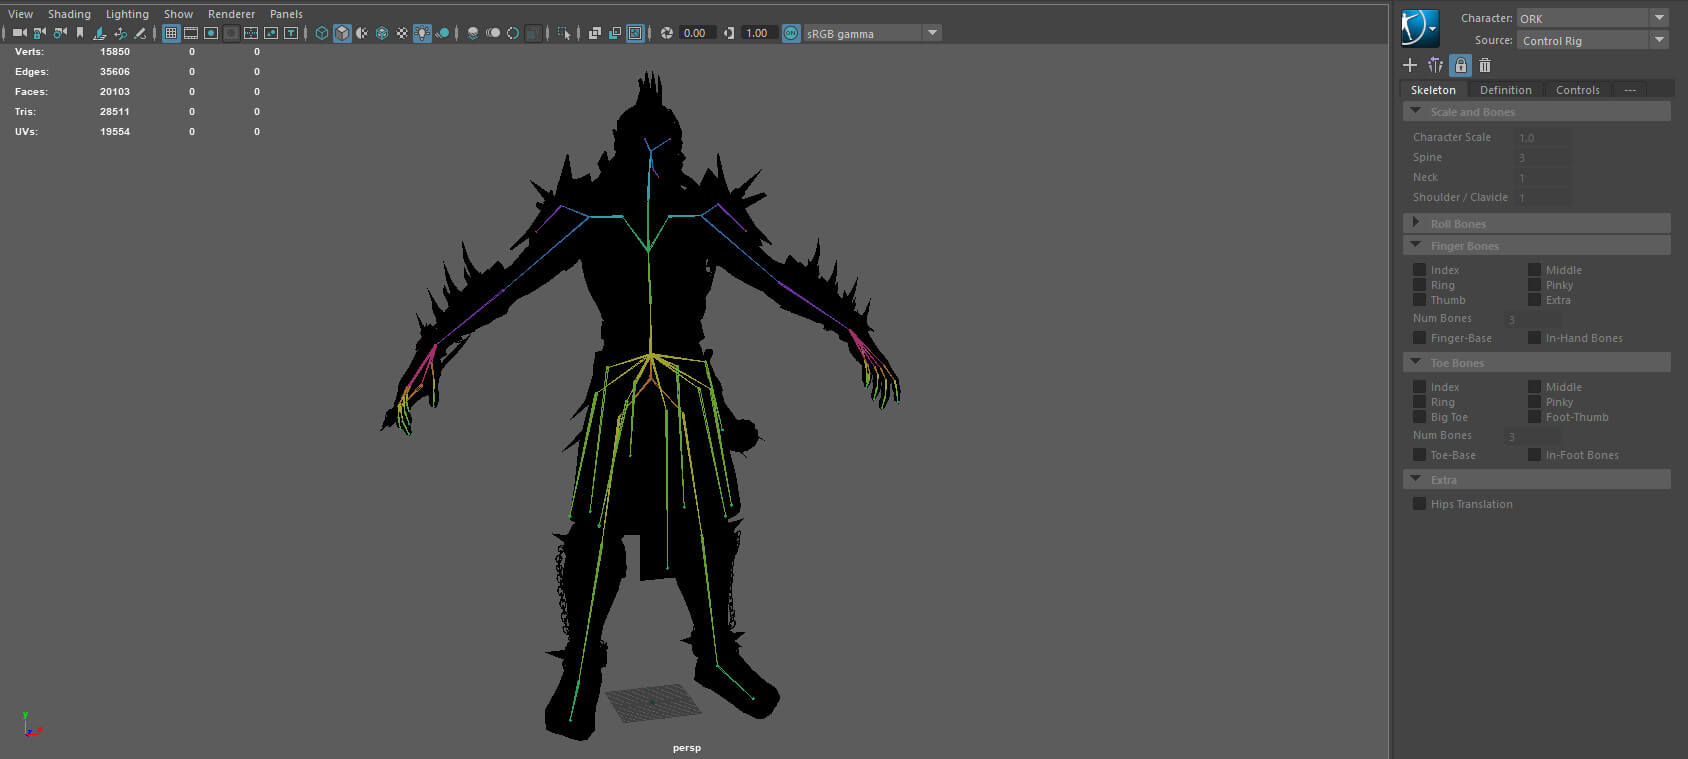1688x759 pixels.
Task: Toggle the Film Gate icon
Action: tap(191, 33)
